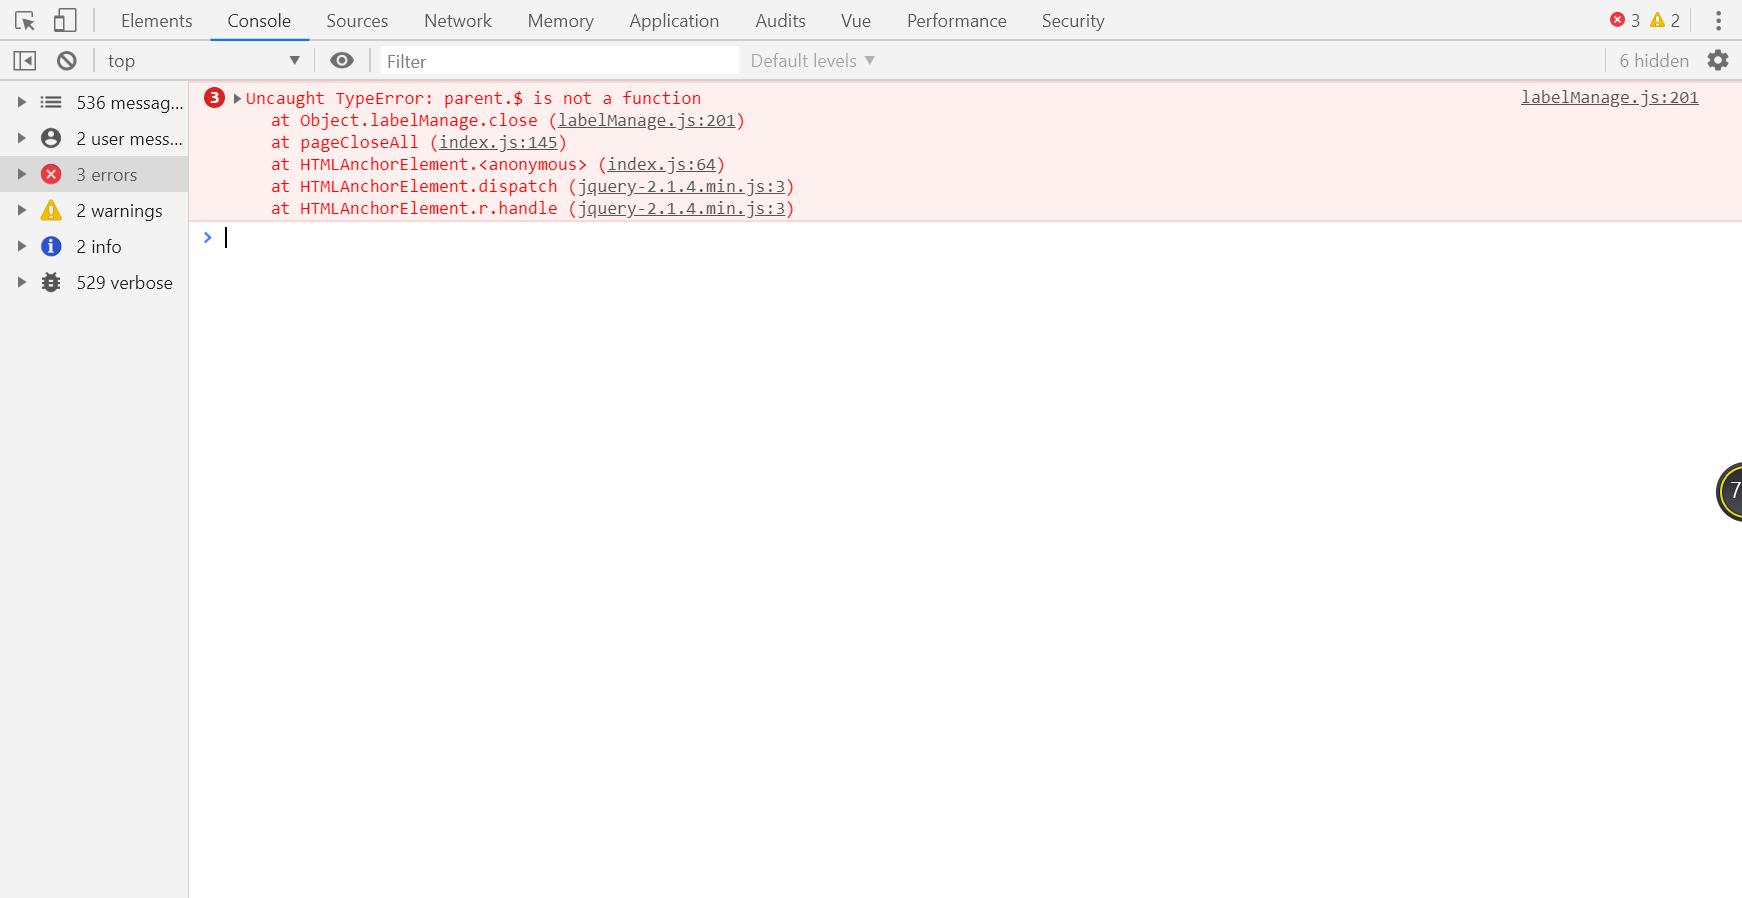This screenshot has height=898, width=1742.
Task: Toggle the device toolbar icon
Action: coord(65,20)
